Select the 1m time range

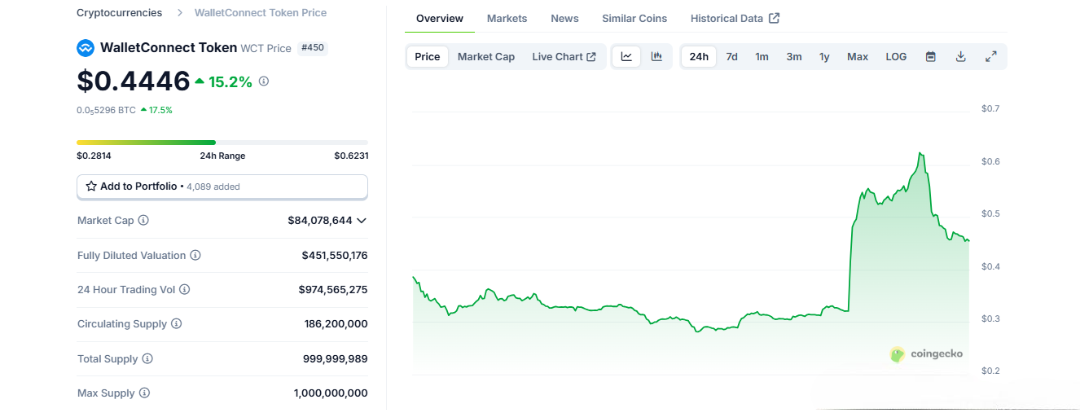(x=762, y=57)
